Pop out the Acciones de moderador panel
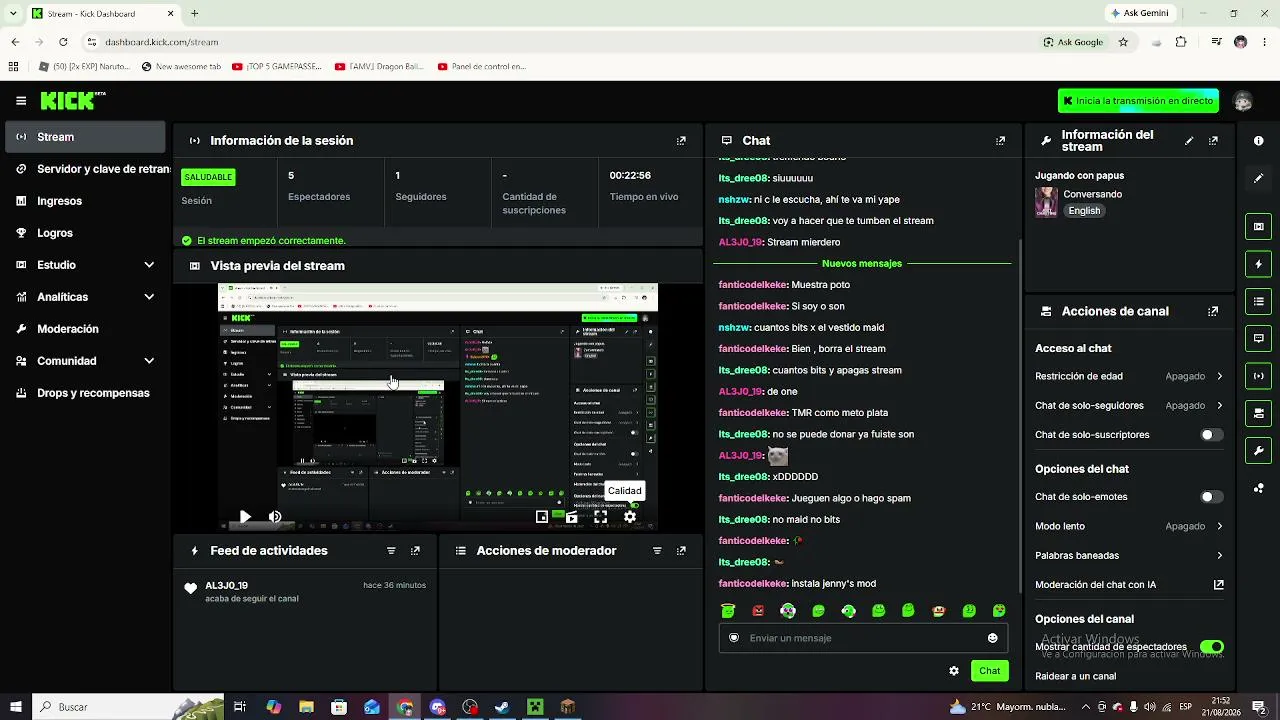Image resolution: width=1280 pixels, height=720 pixels. pos(681,551)
